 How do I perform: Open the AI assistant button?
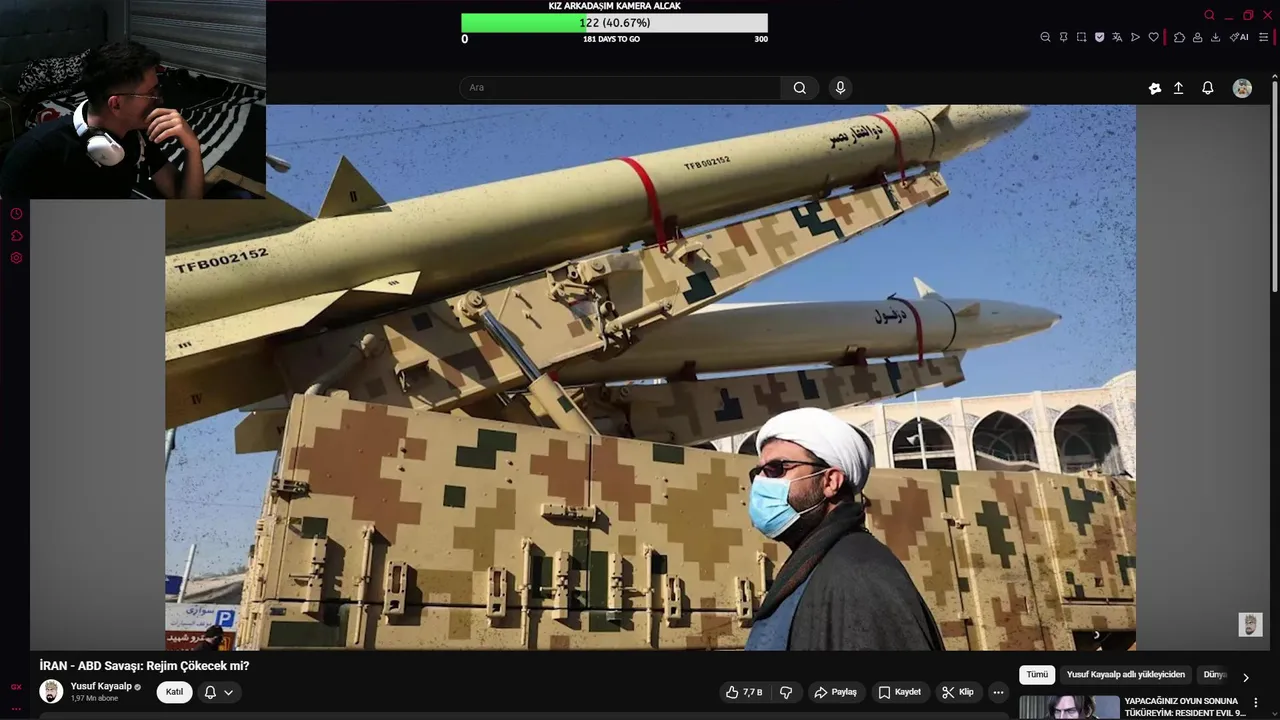click(x=1239, y=37)
